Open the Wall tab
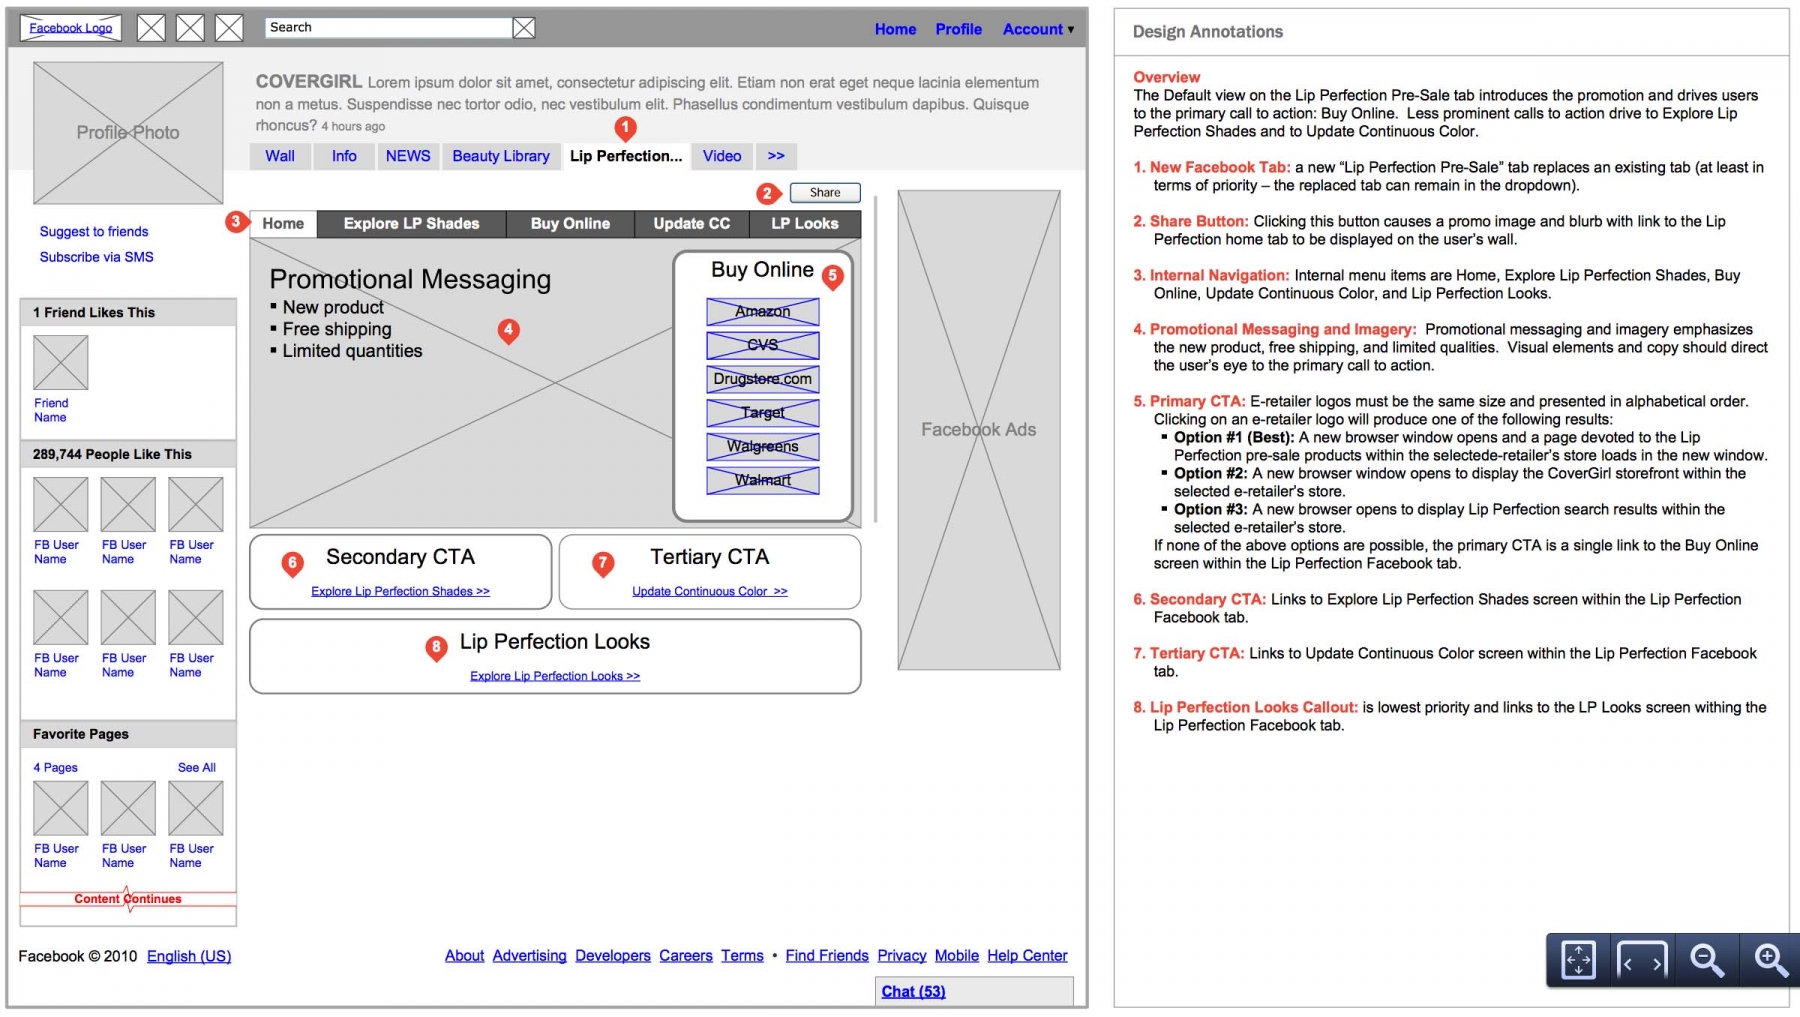This screenshot has width=1800, height=1017. pos(280,156)
